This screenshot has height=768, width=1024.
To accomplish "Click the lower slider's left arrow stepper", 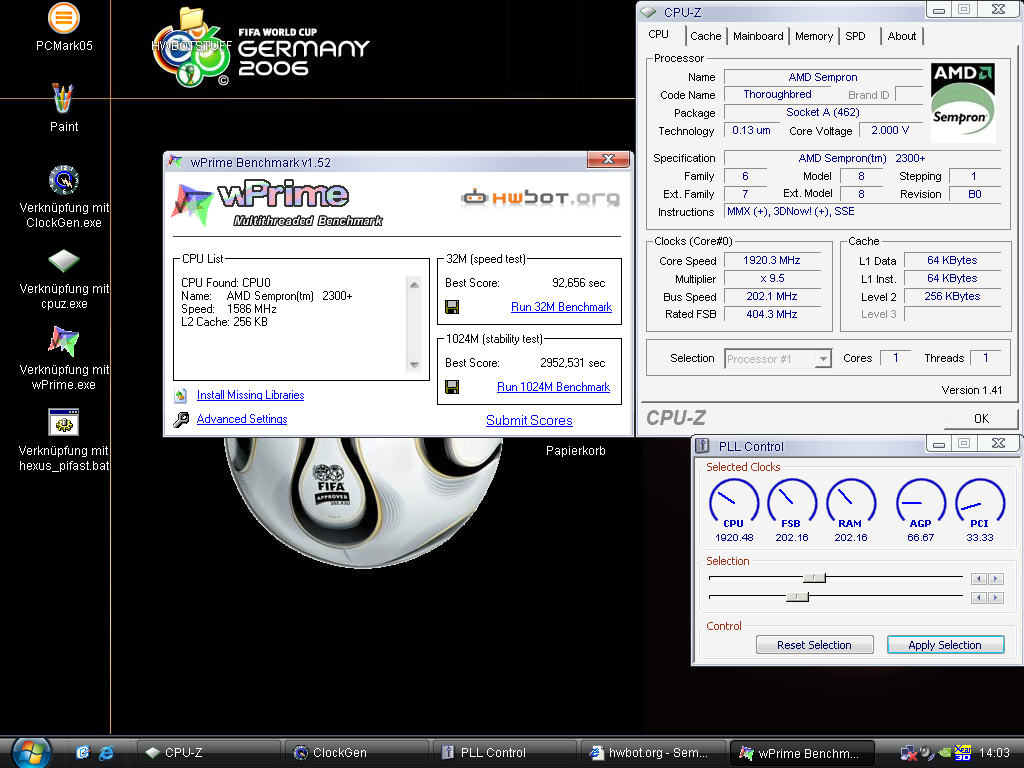I will tap(978, 598).
